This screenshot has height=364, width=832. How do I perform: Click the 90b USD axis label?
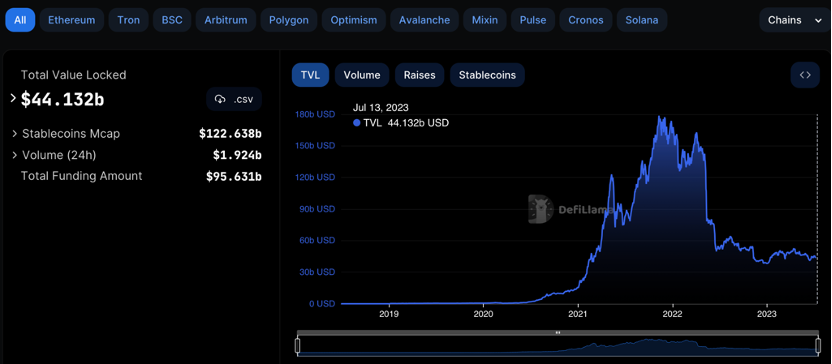click(x=317, y=209)
